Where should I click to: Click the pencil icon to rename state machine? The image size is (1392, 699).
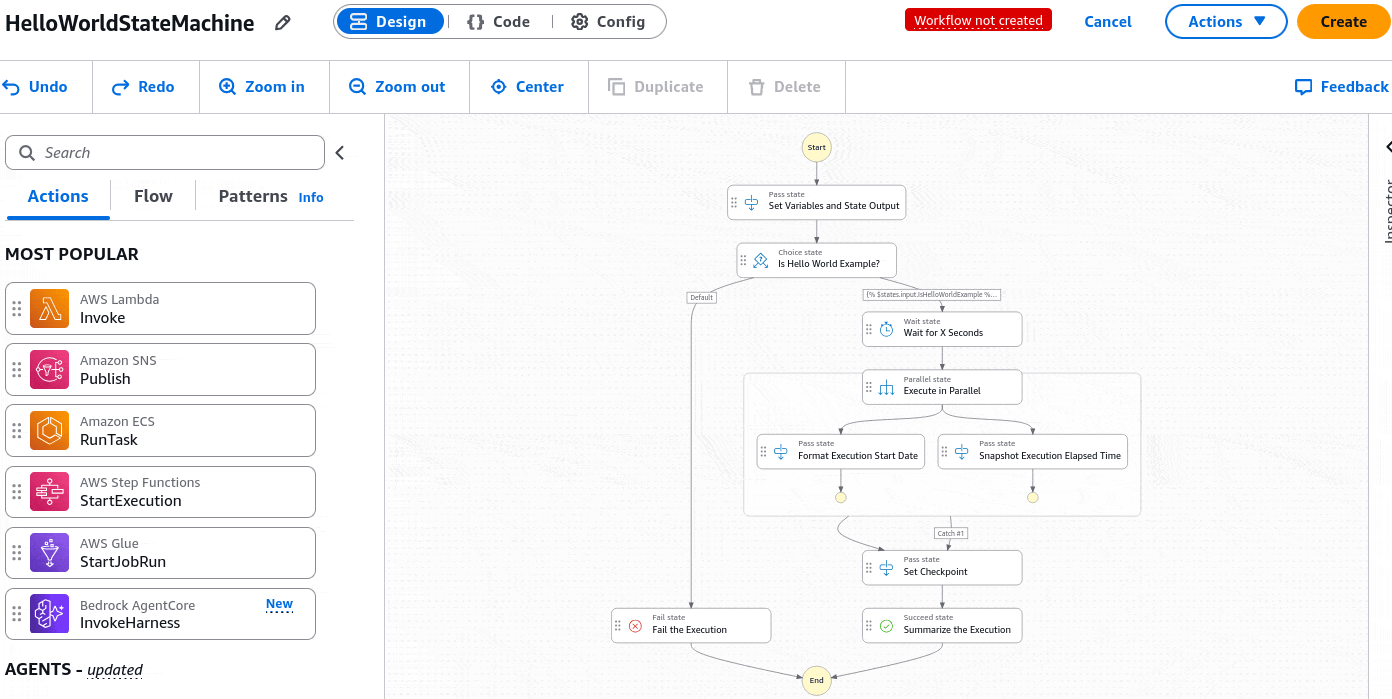283,22
